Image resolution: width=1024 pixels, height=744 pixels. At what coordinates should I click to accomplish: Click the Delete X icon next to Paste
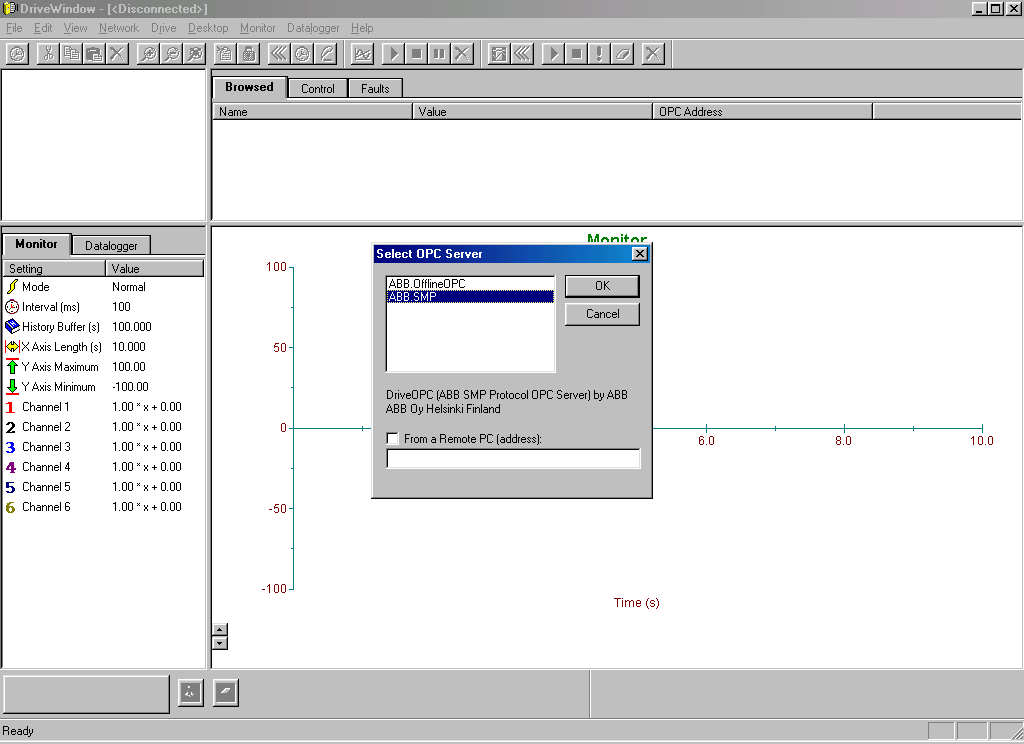click(117, 54)
